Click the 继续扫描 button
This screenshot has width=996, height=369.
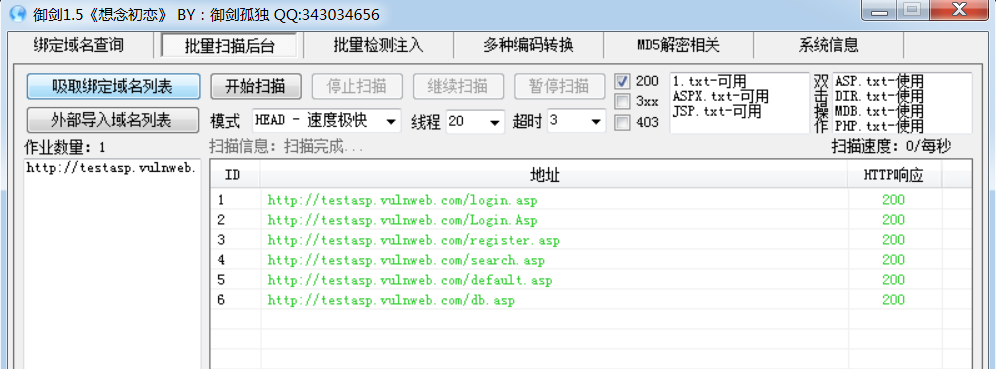point(458,86)
